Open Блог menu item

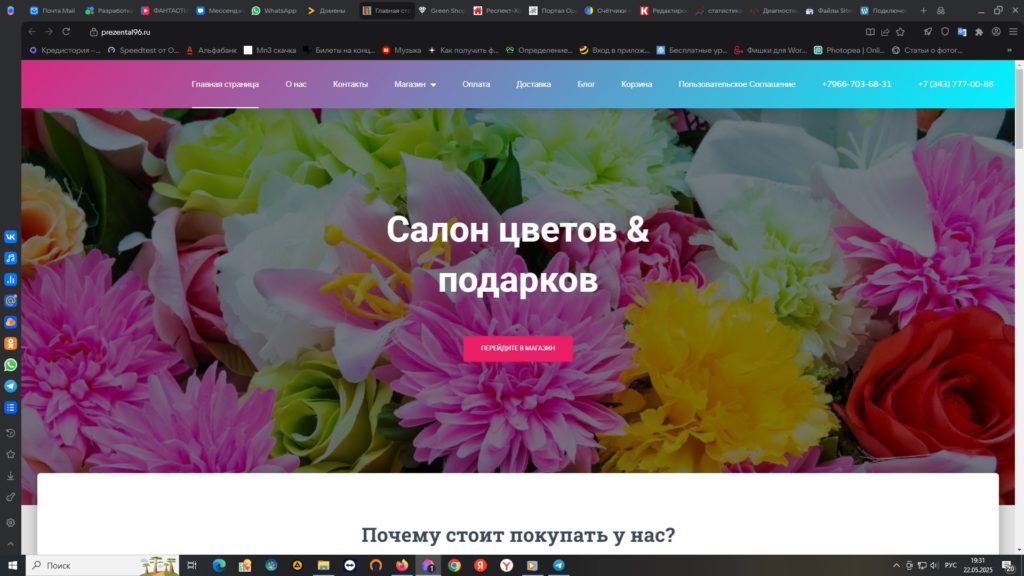coord(586,84)
